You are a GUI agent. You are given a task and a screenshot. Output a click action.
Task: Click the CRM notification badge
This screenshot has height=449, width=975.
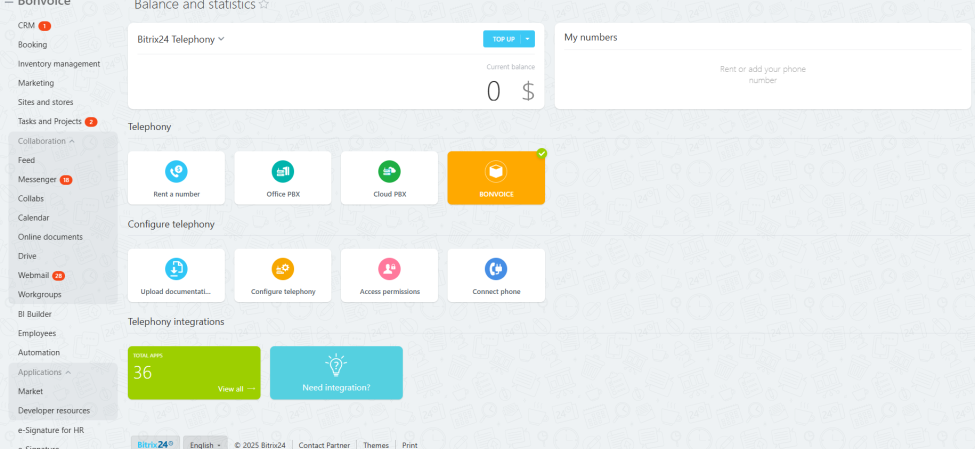[x=44, y=26]
